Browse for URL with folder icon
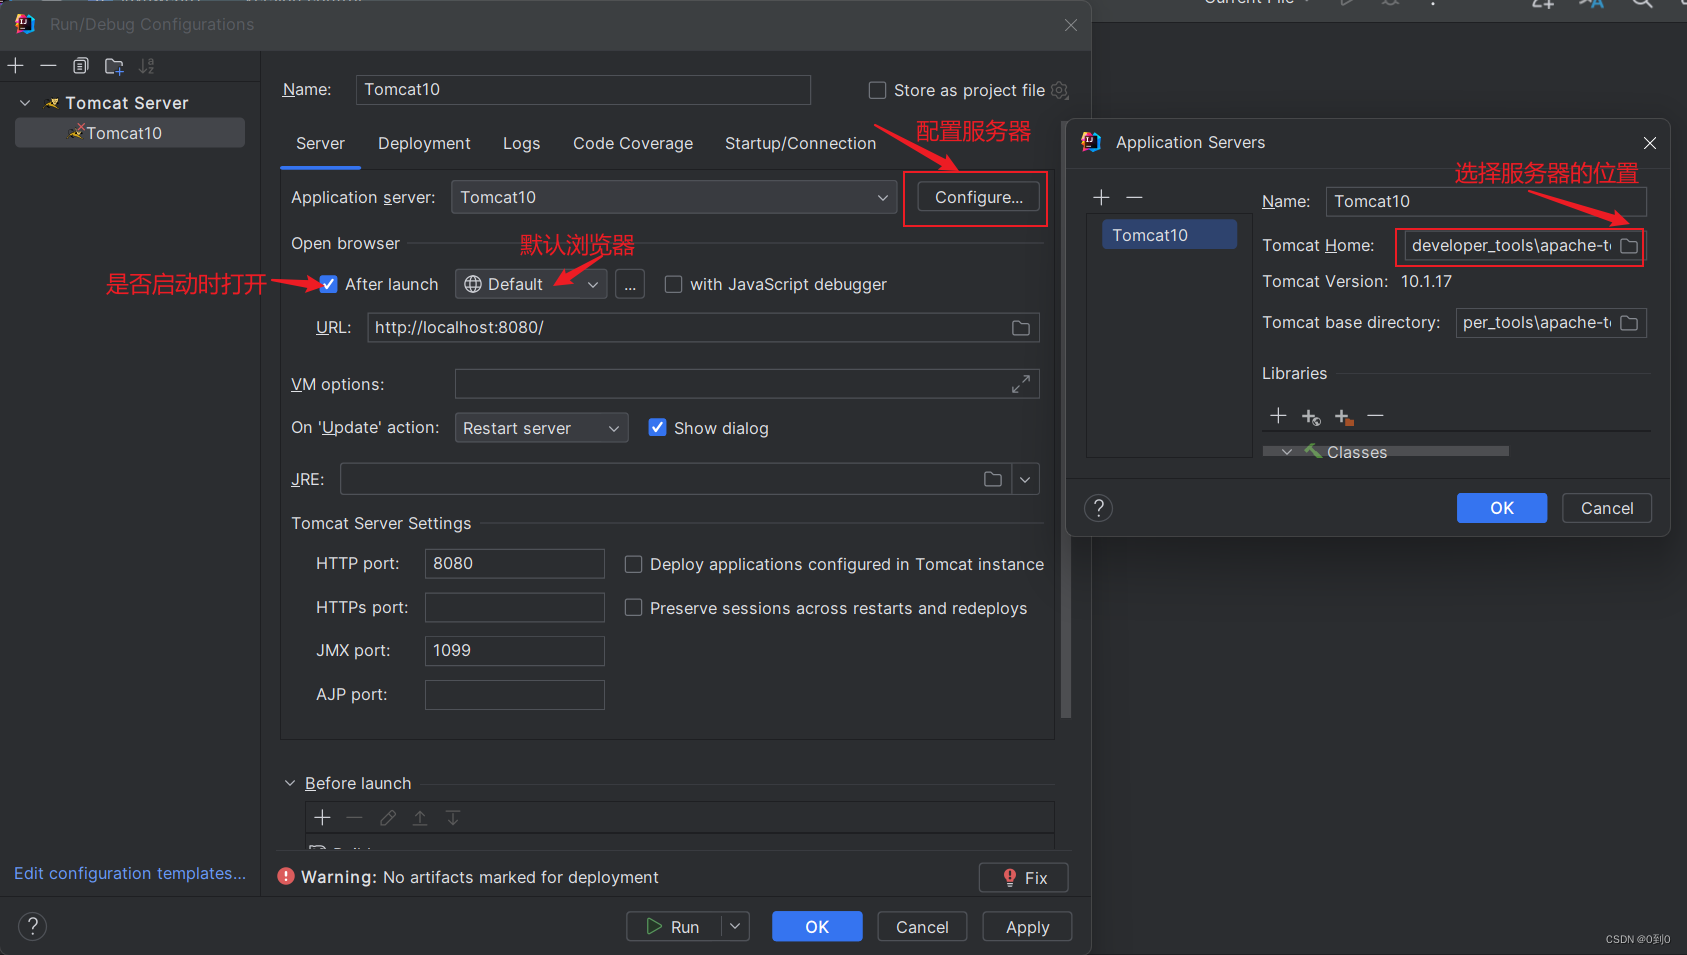Image resolution: width=1687 pixels, height=955 pixels. click(x=1021, y=328)
